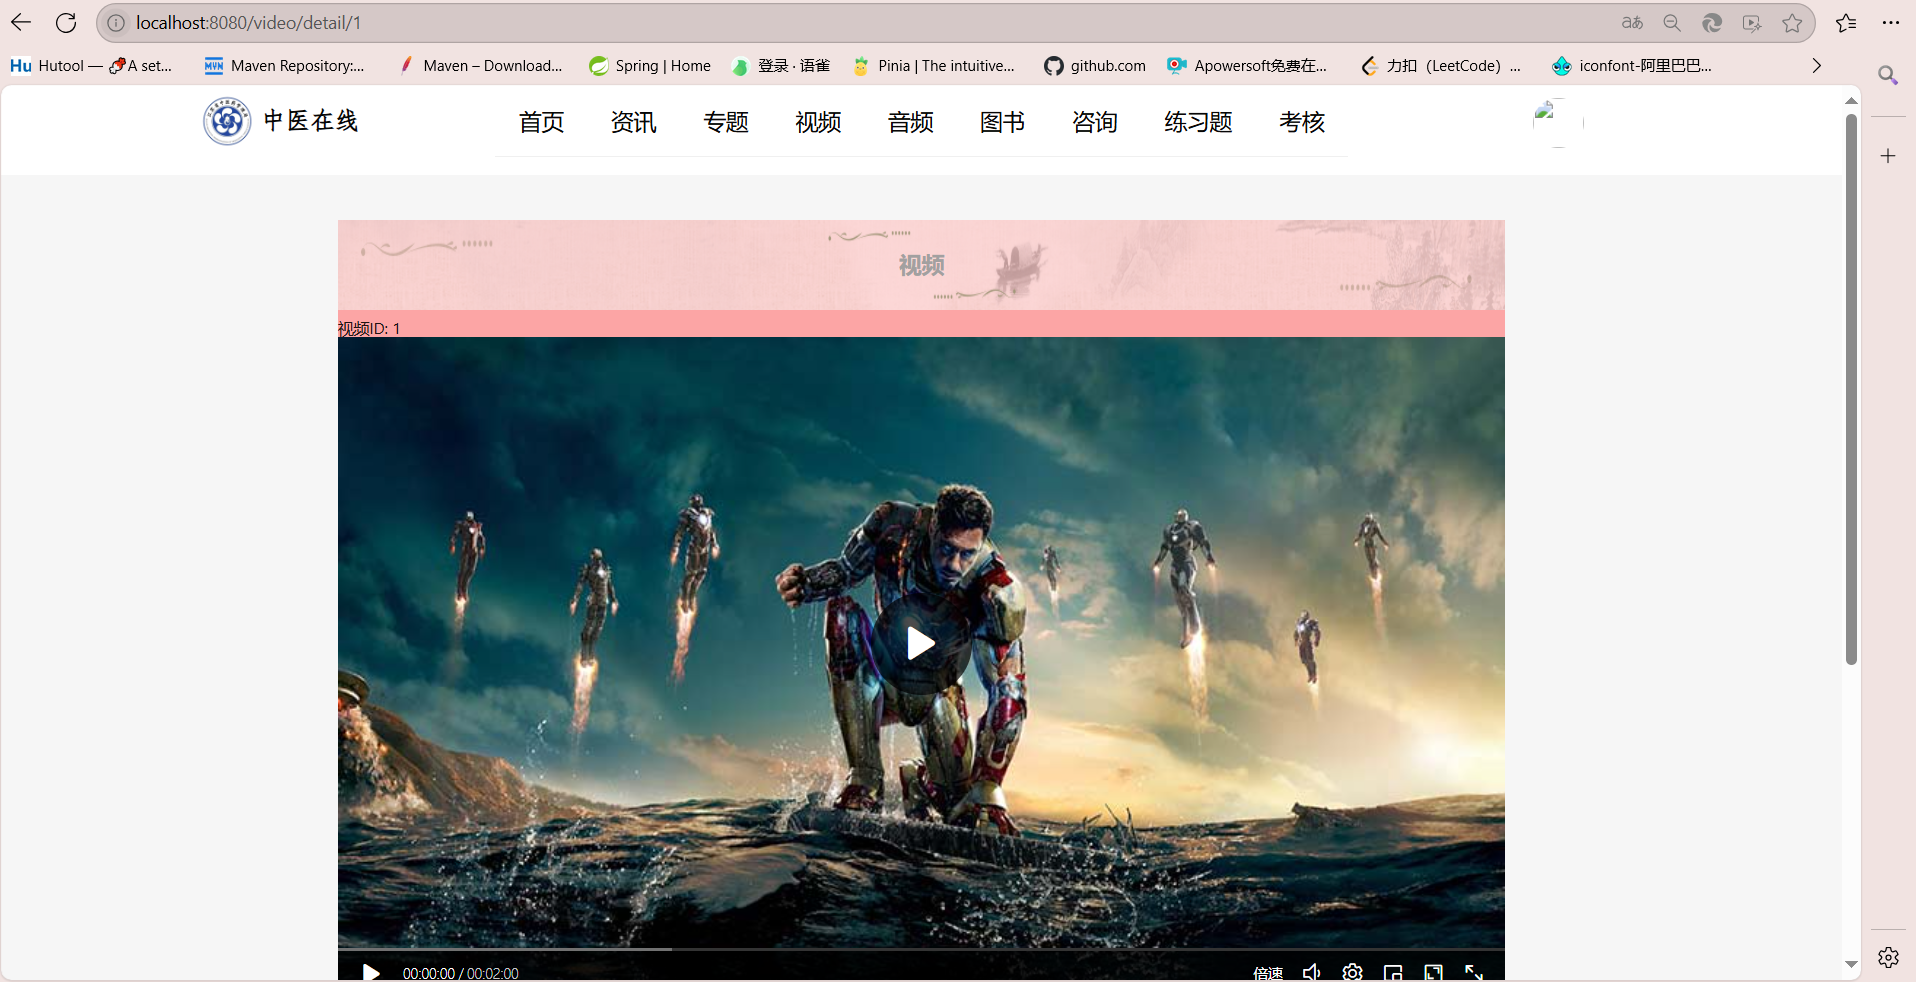Enter picture-in-picture mode
The height and width of the screenshot is (982, 1916).
(1393, 971)
